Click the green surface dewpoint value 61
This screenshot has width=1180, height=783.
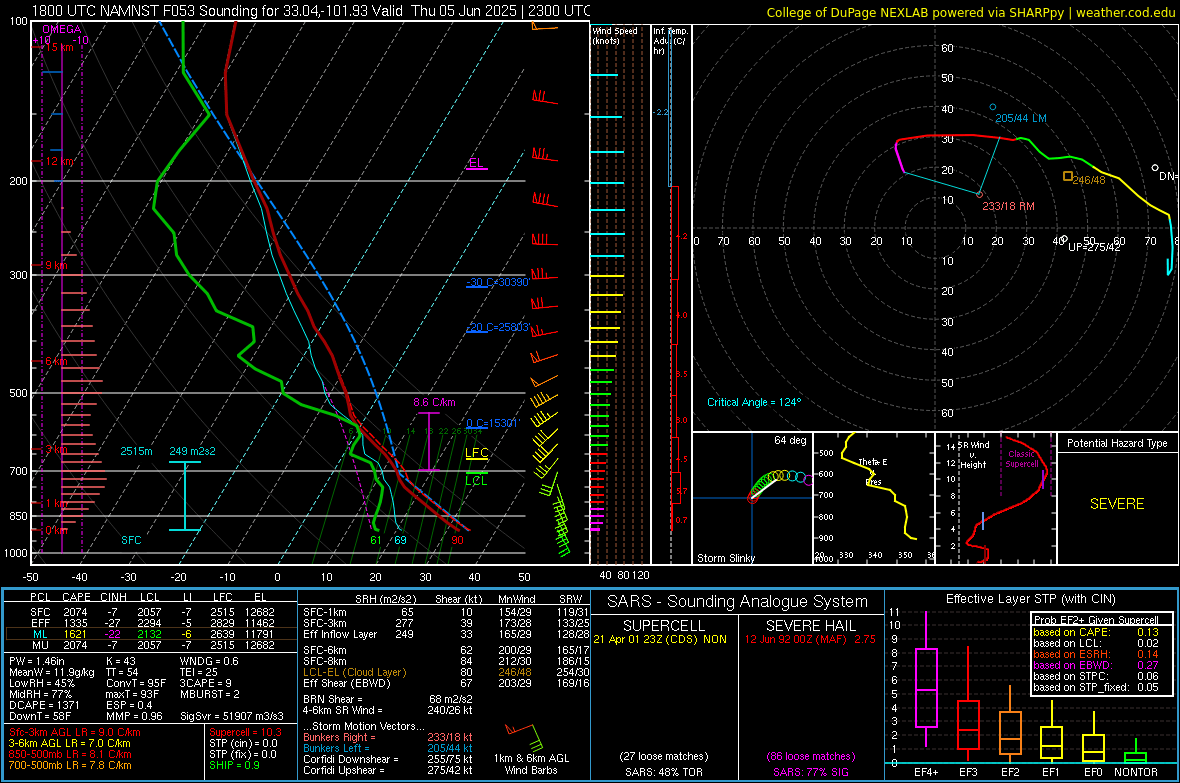point(376,540)
